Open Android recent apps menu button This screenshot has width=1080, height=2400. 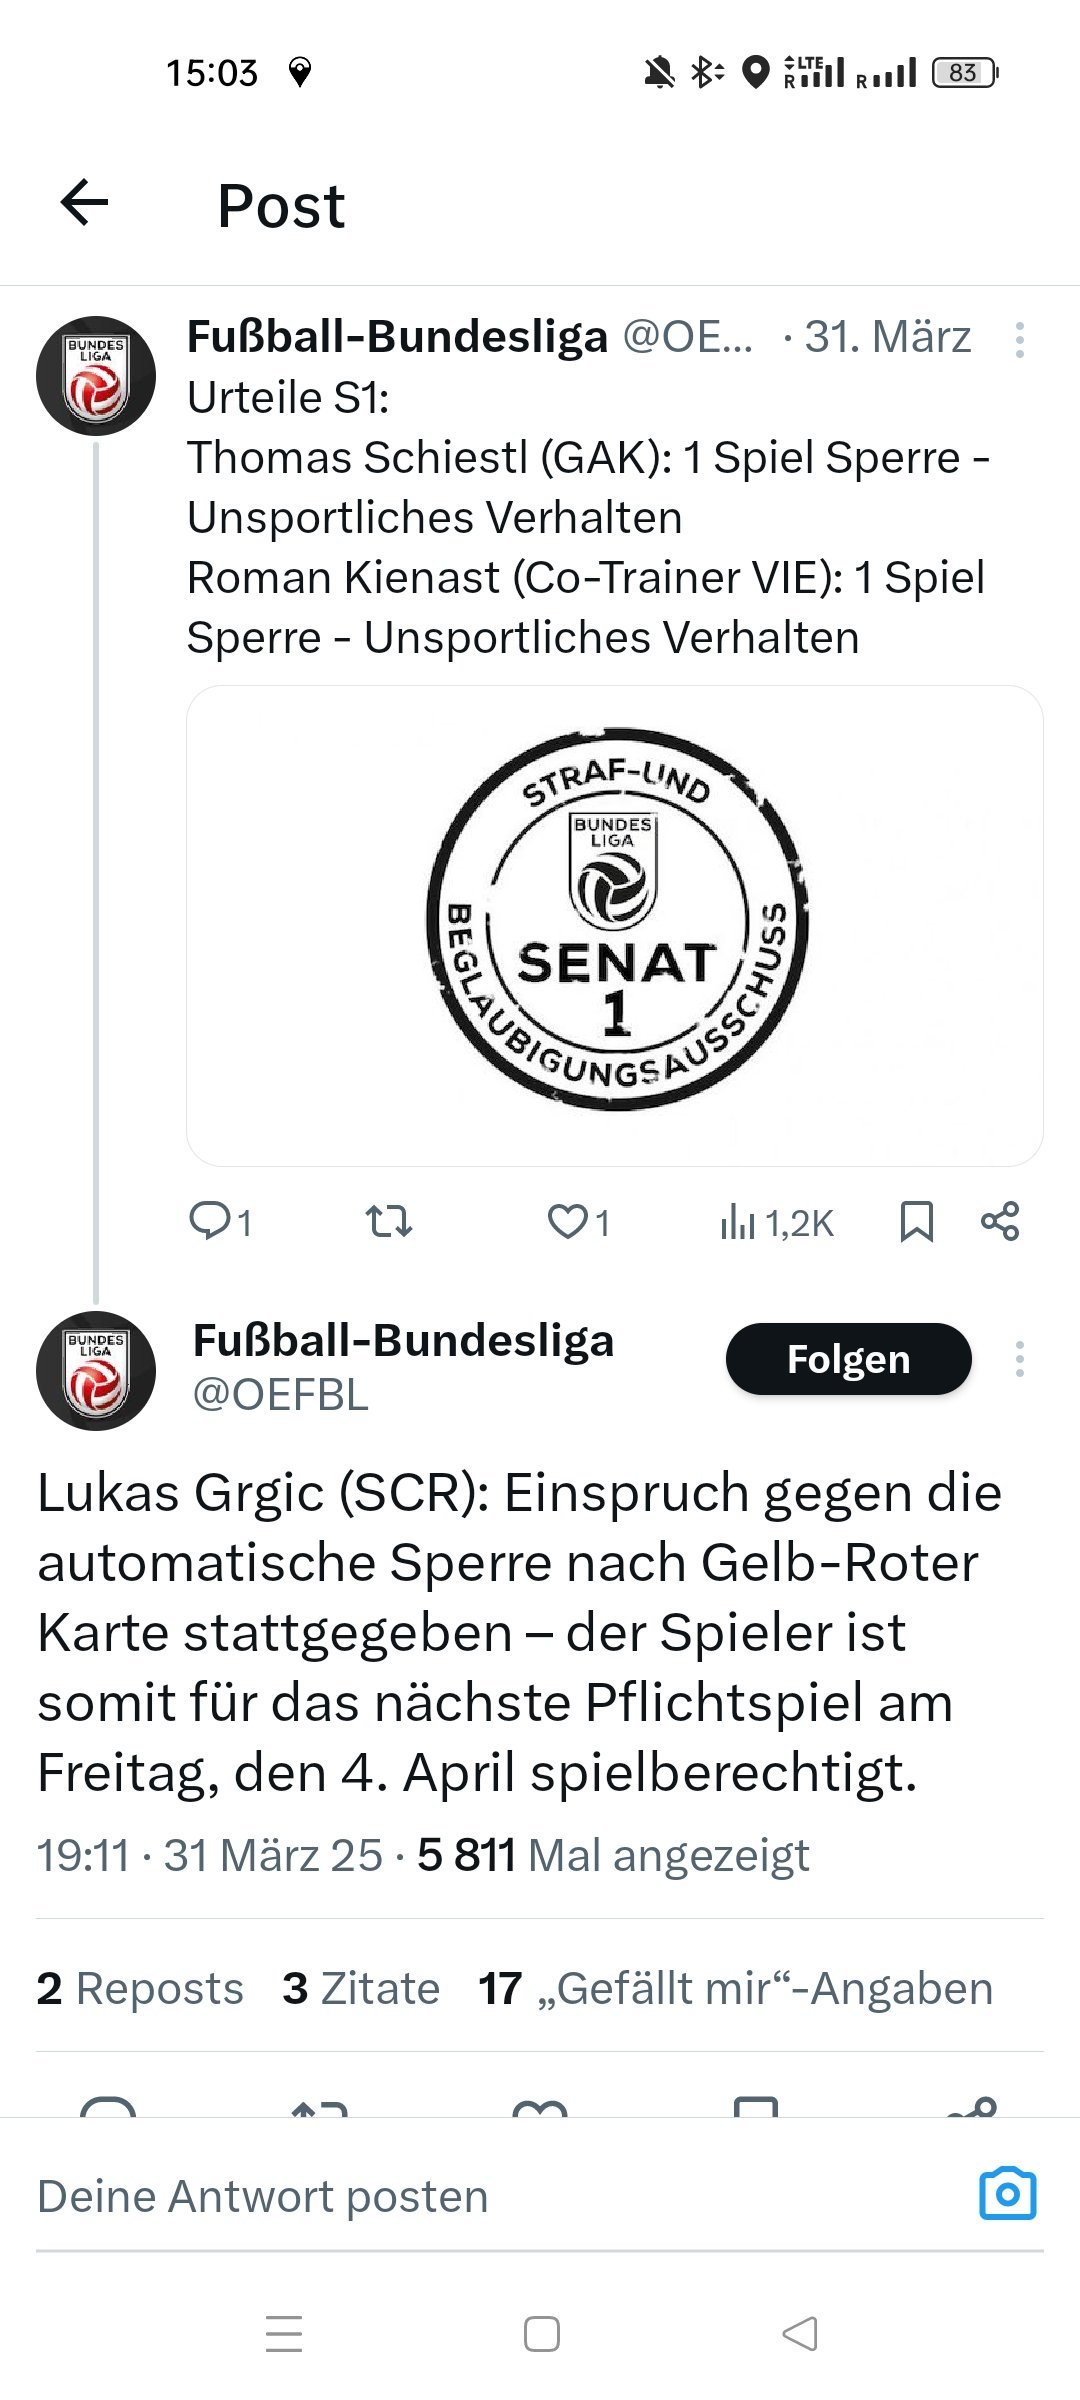pyautogui.click(x=284, y=2334)
